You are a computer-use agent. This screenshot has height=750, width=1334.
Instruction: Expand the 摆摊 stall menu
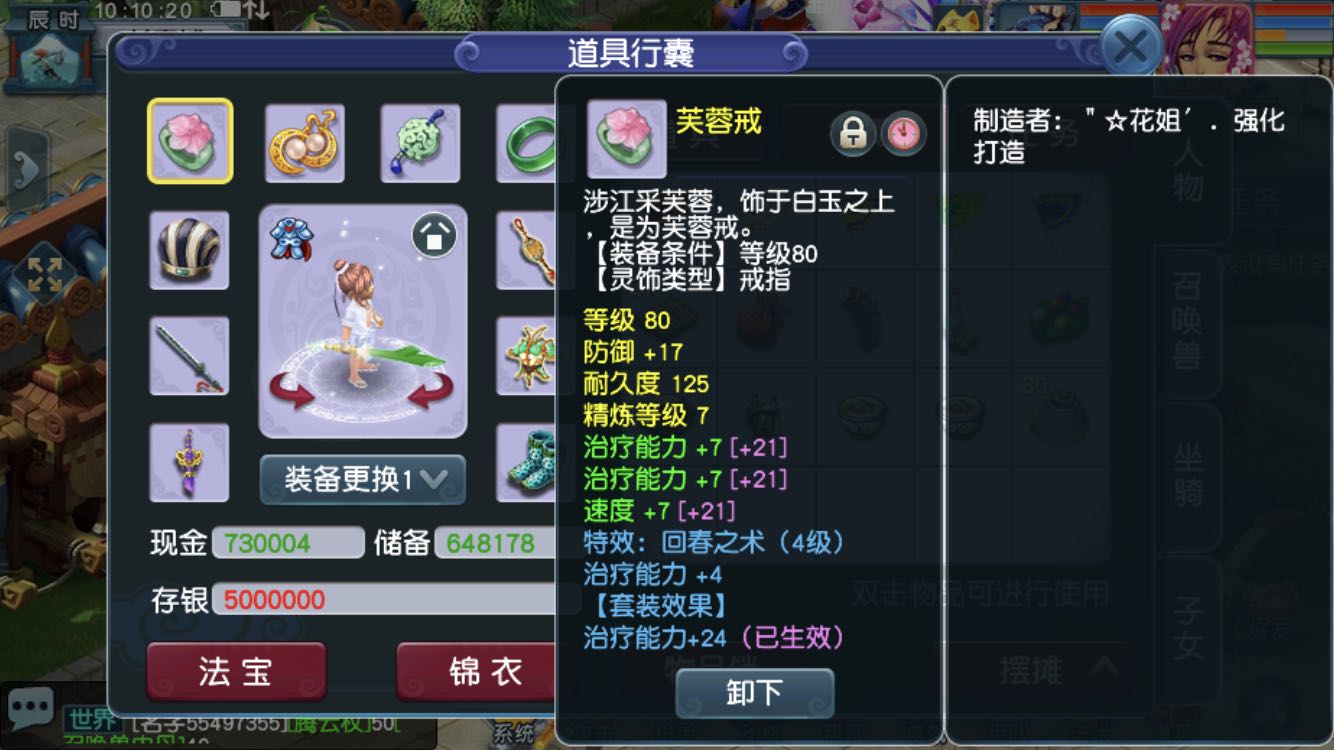pyautogui.click(x=1043, y=669)
